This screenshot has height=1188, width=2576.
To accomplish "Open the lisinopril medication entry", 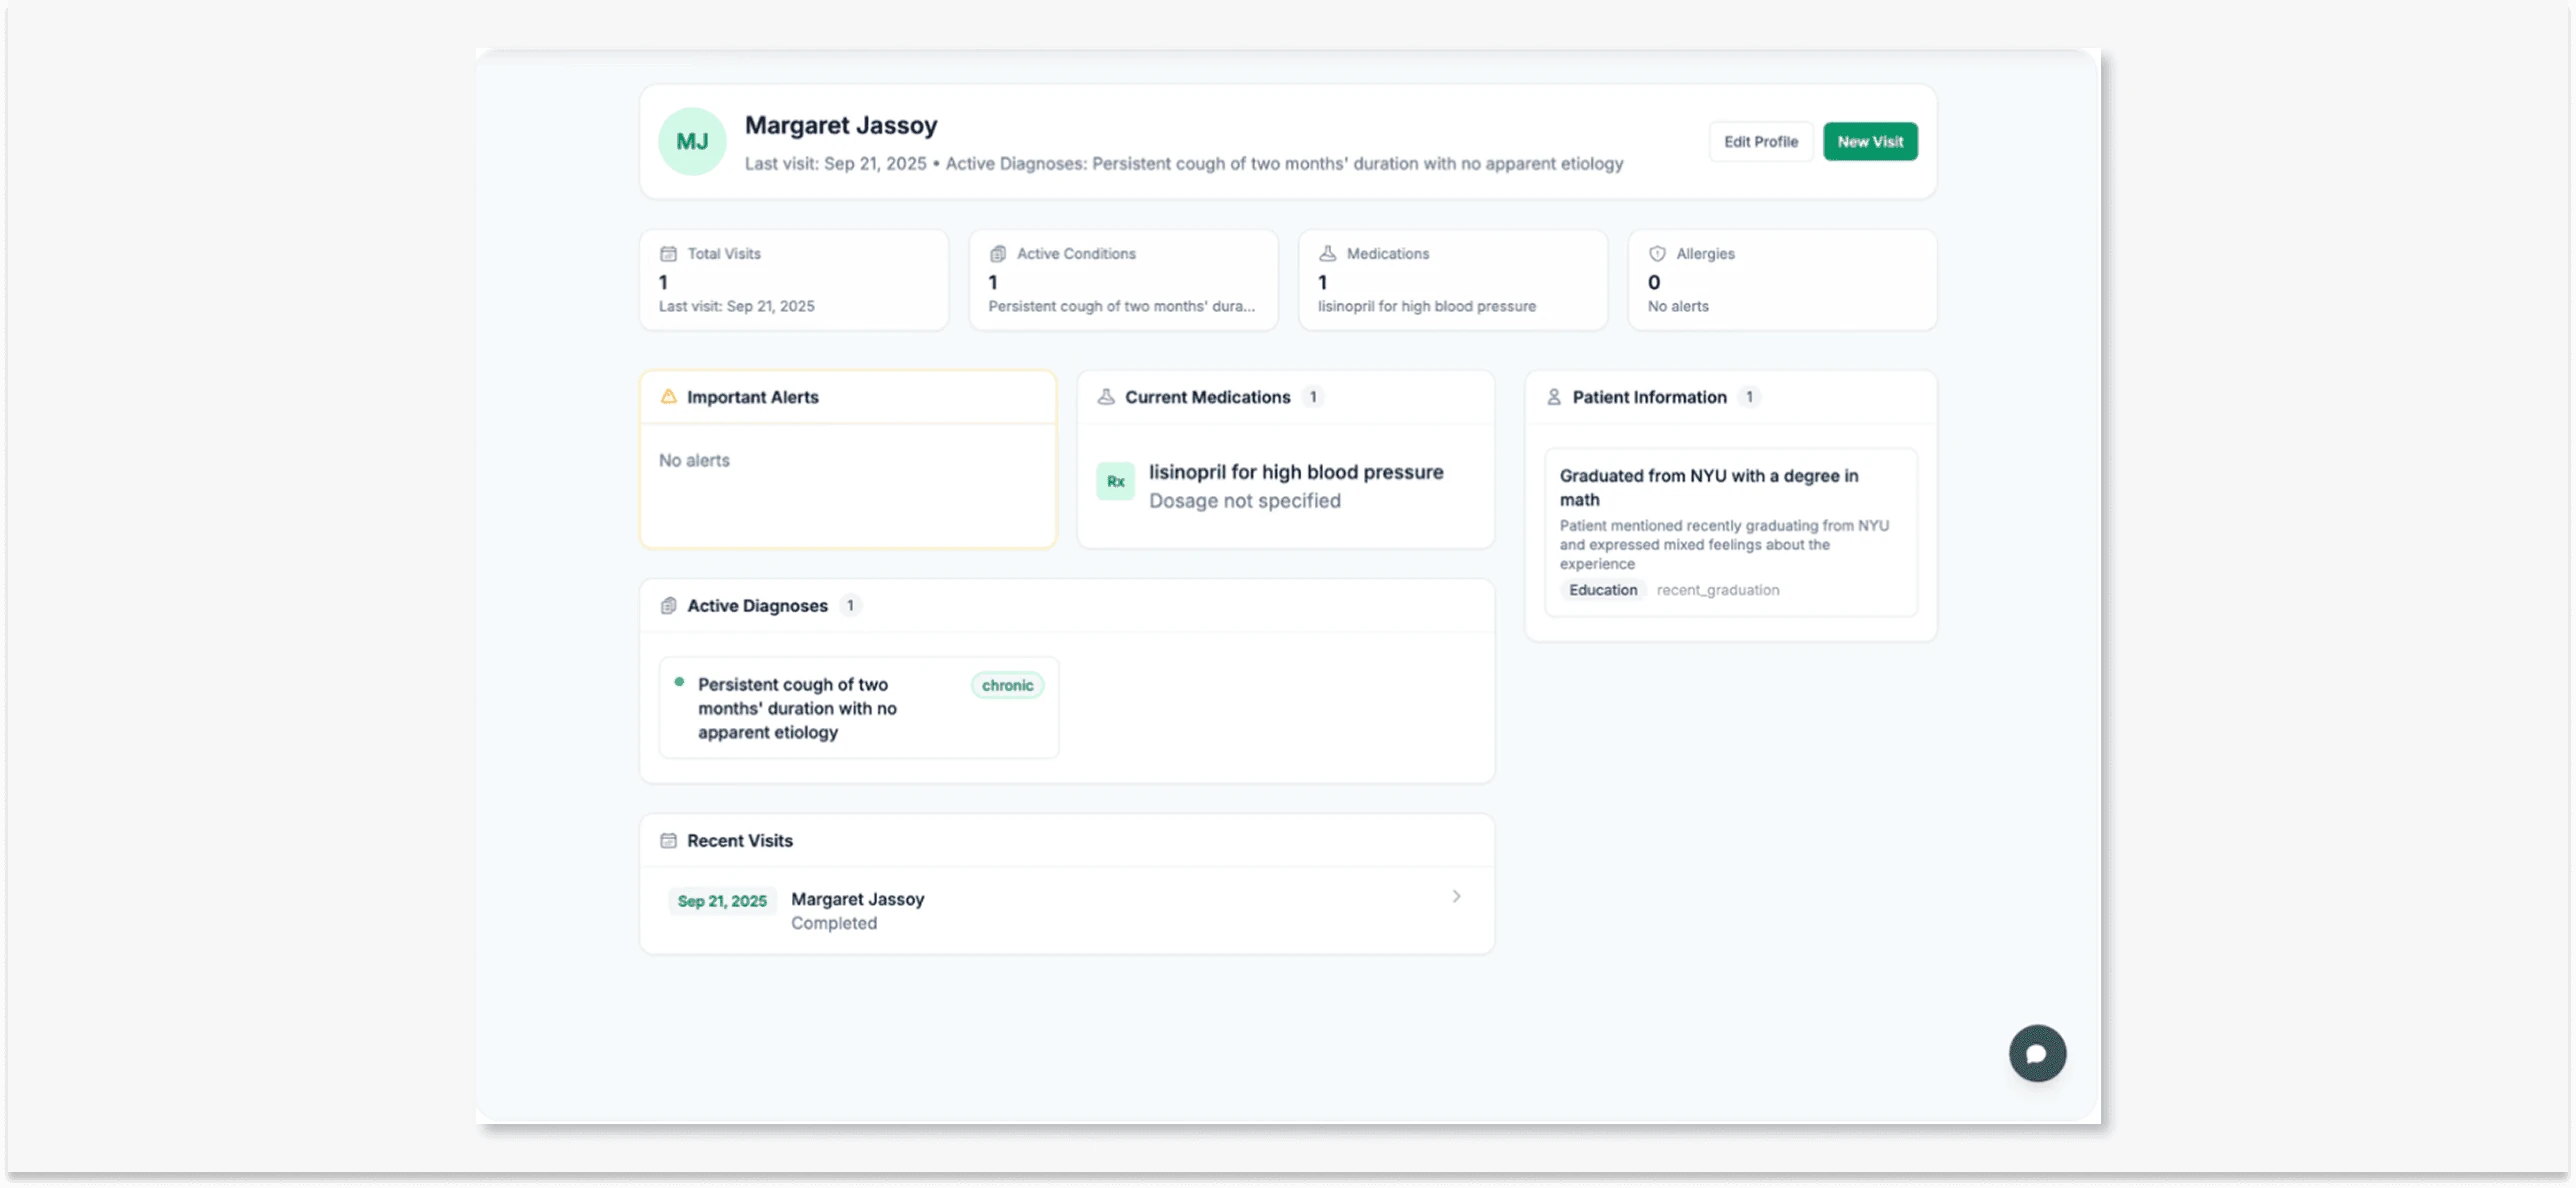I will tap(1295, 485).
